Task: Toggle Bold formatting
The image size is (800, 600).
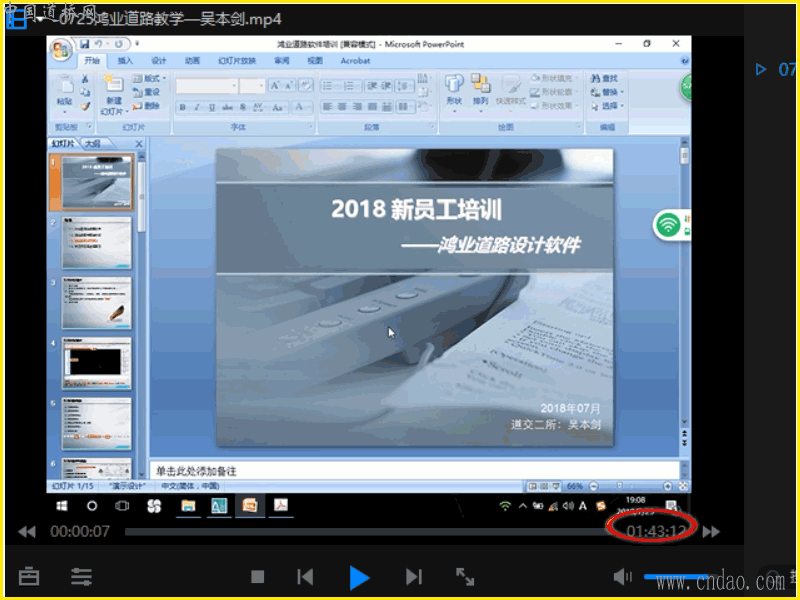Action: tap(182, 107)
